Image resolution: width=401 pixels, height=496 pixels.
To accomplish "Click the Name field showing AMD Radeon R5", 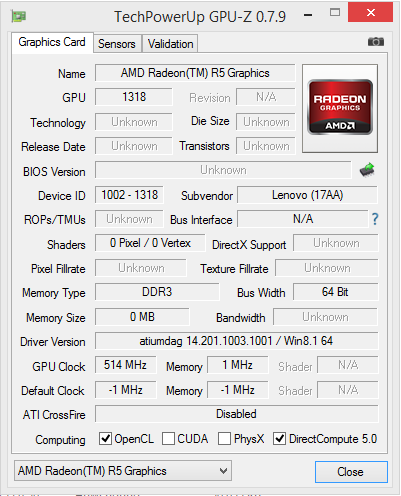I will (195, 73).
